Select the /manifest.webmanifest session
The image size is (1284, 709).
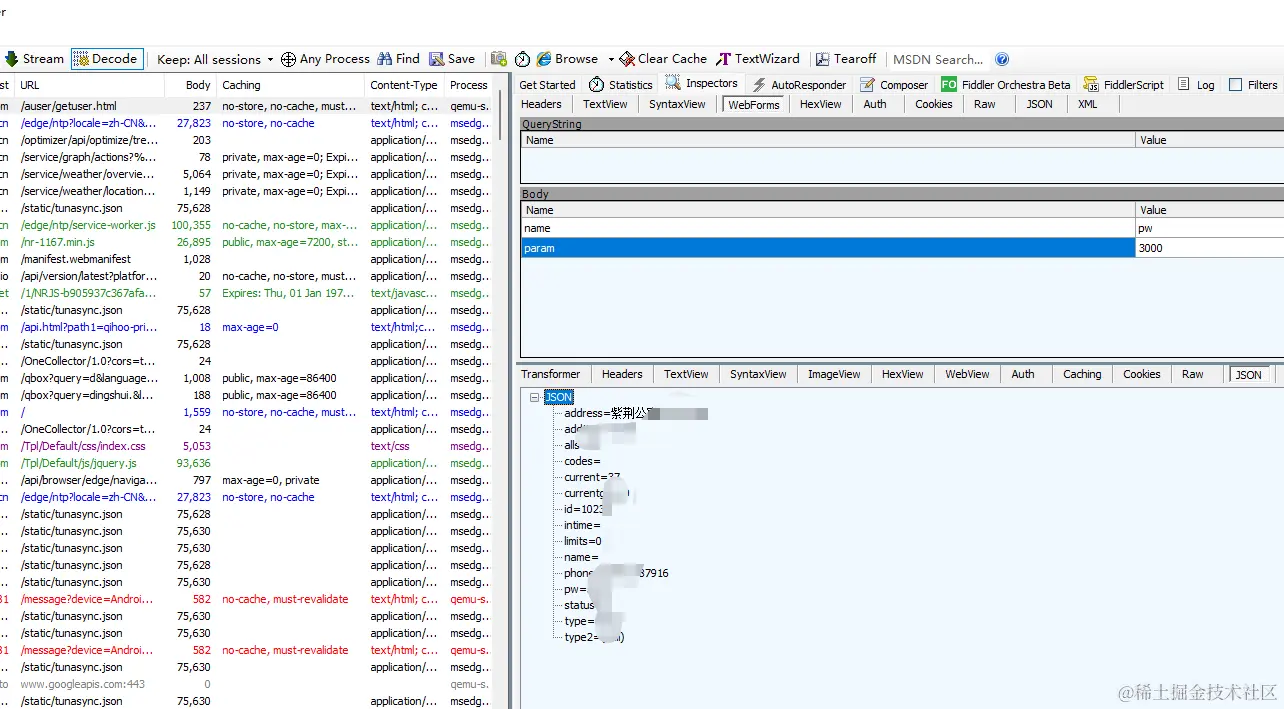pyautogui.click(x=246, y=259)
